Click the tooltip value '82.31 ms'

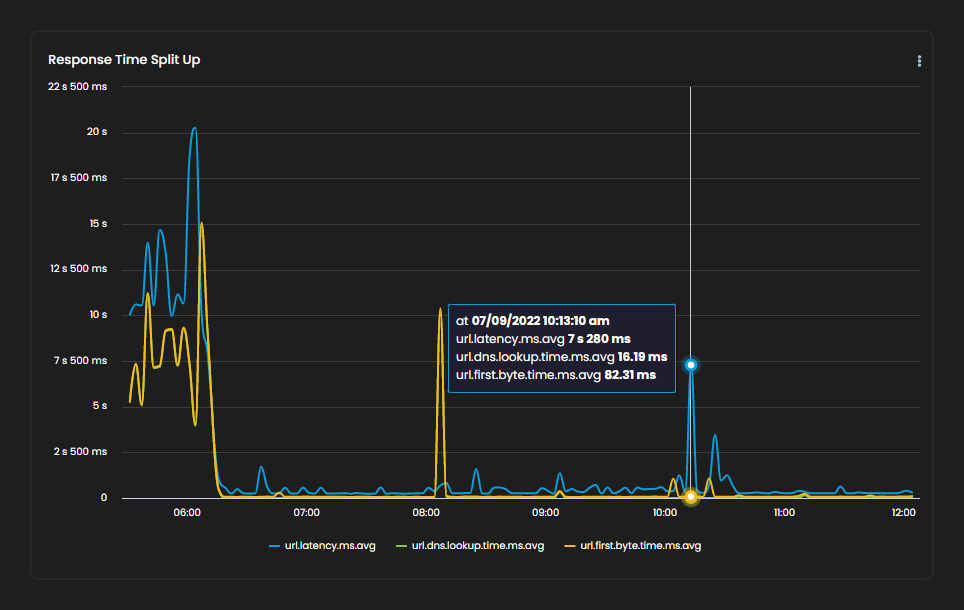(x=630, y=374)
